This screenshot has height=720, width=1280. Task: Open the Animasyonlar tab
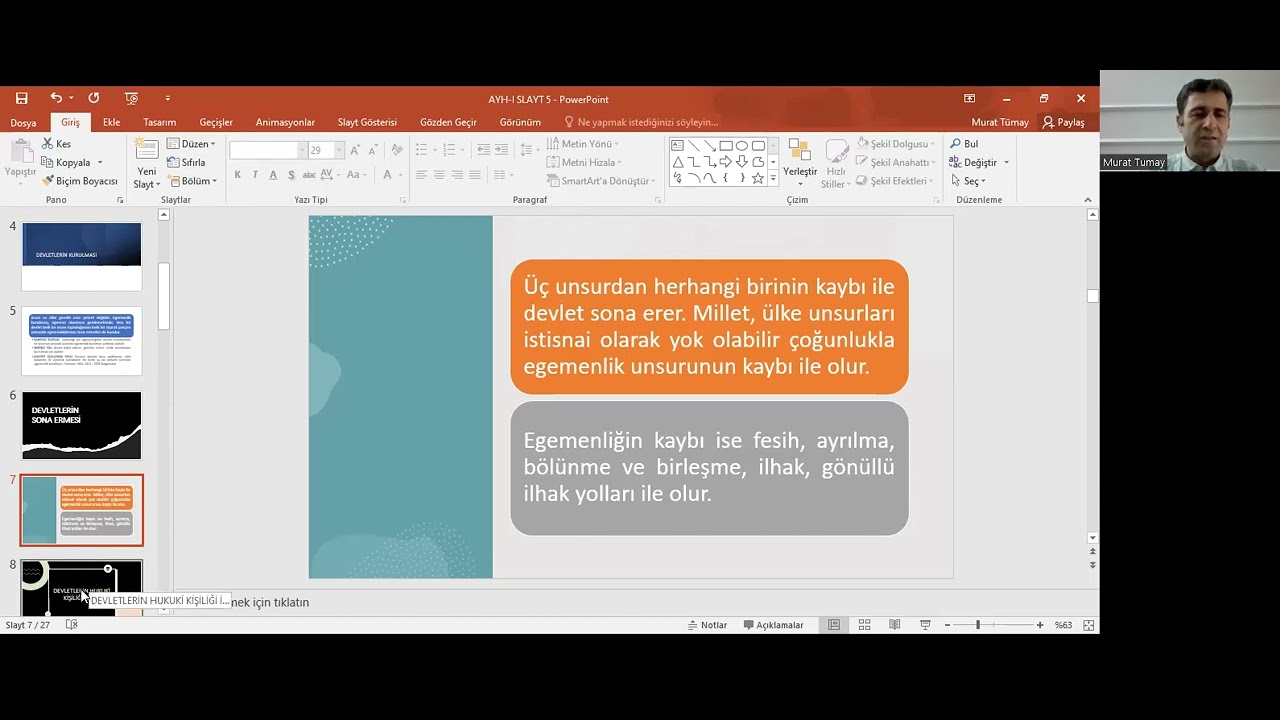[285, 122]
